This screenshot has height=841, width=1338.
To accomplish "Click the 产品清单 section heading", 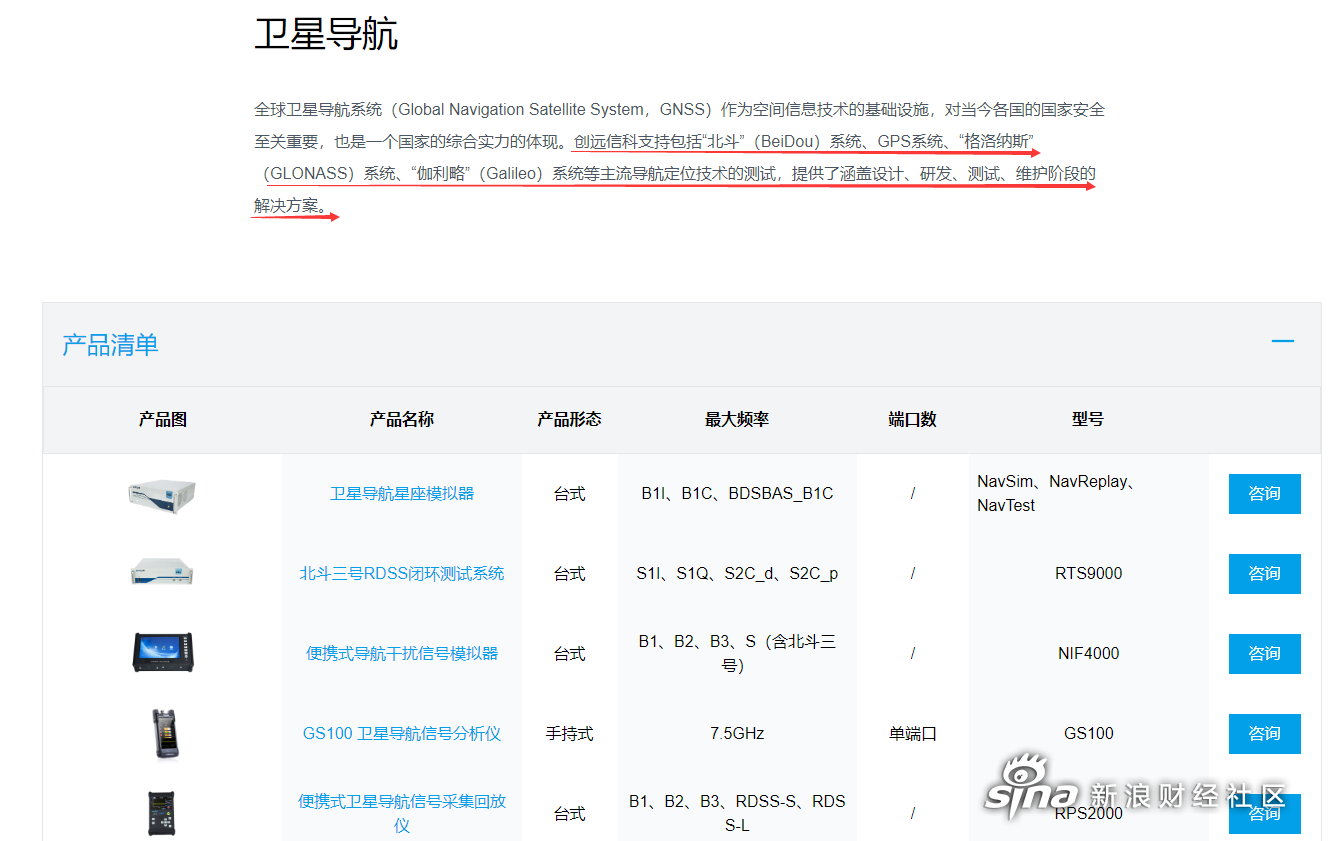I will 110,345.
